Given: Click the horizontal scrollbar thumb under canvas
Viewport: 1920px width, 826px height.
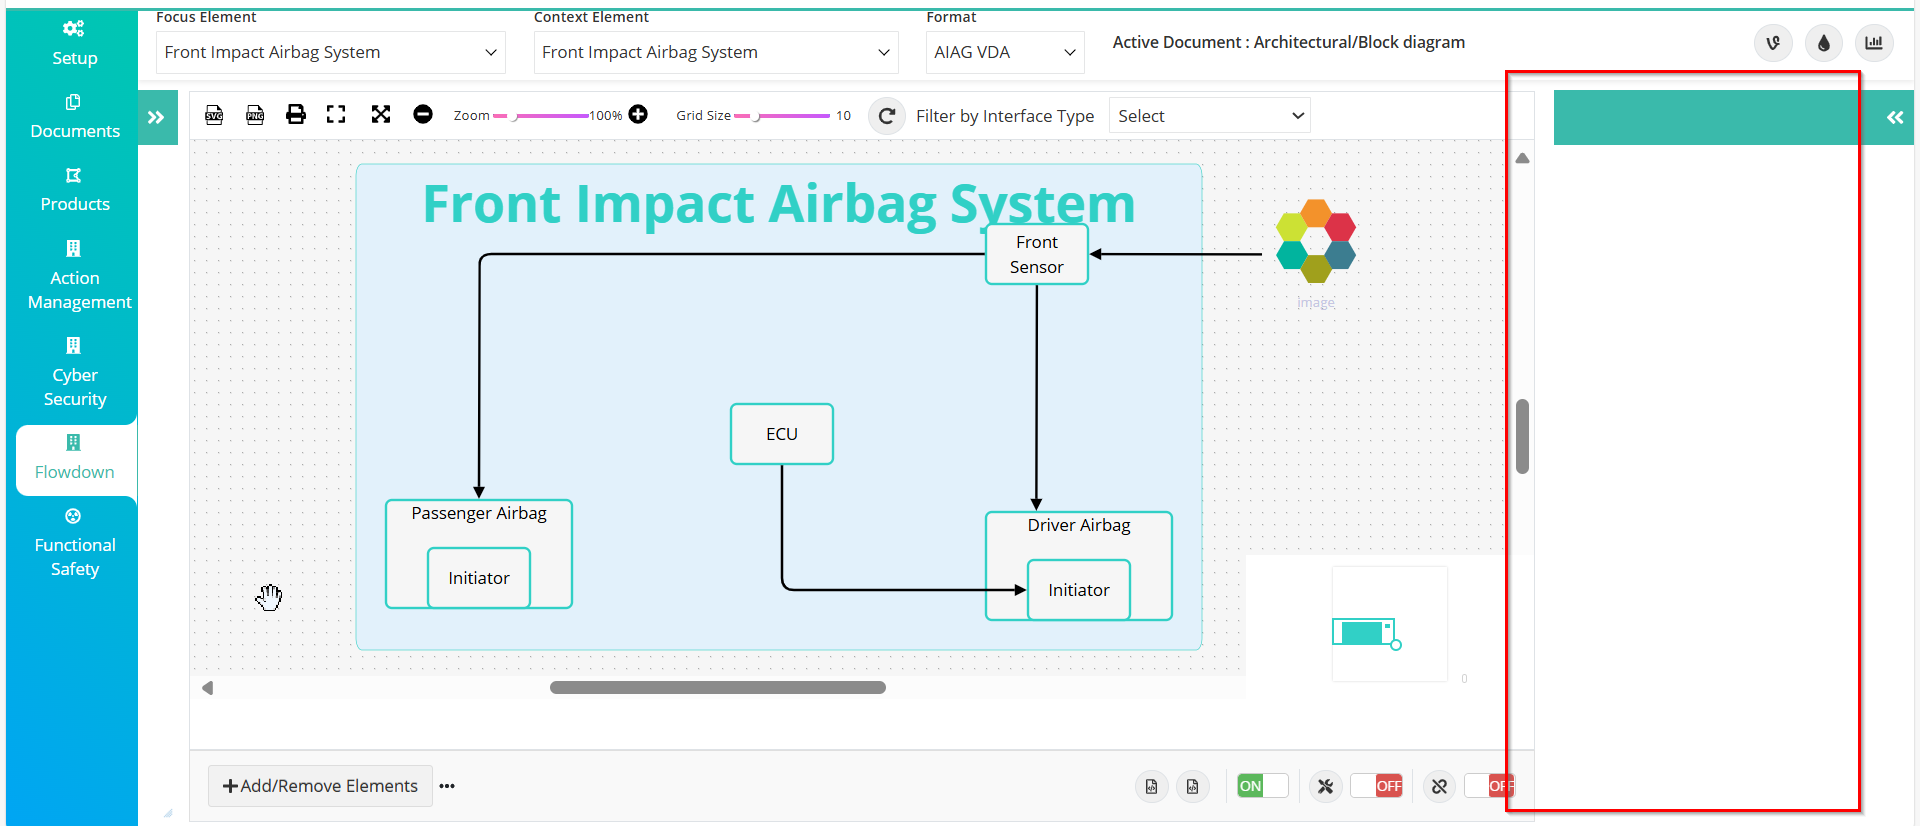Looking at the screenshot, I should click(718, 687).
